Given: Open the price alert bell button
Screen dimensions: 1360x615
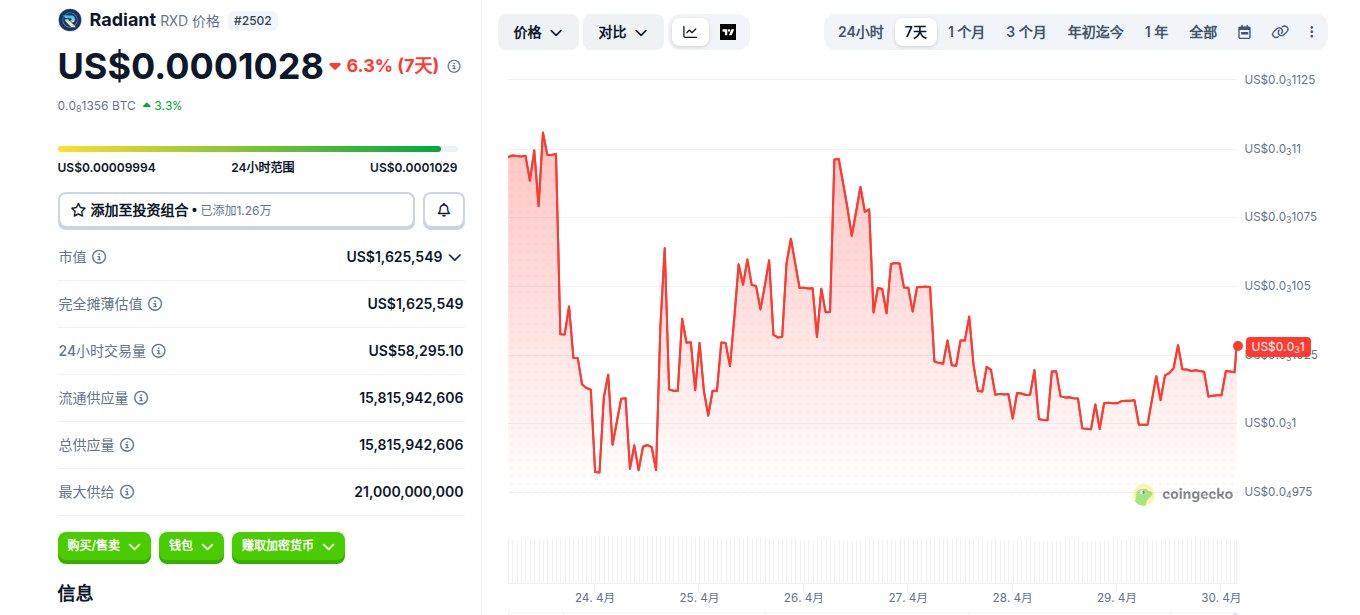Looking at the screenshot, I should coord(444,210).
